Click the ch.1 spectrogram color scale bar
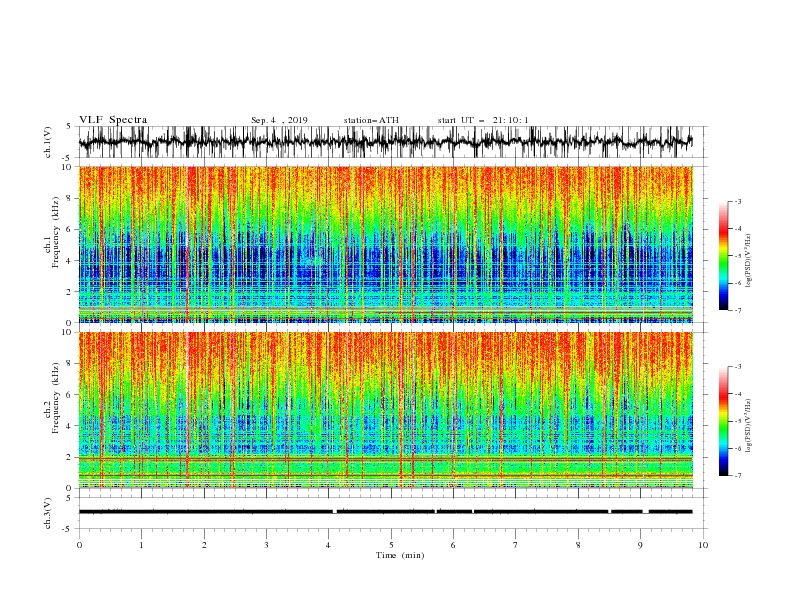792x612 pixels. click(x=723, y=256)
